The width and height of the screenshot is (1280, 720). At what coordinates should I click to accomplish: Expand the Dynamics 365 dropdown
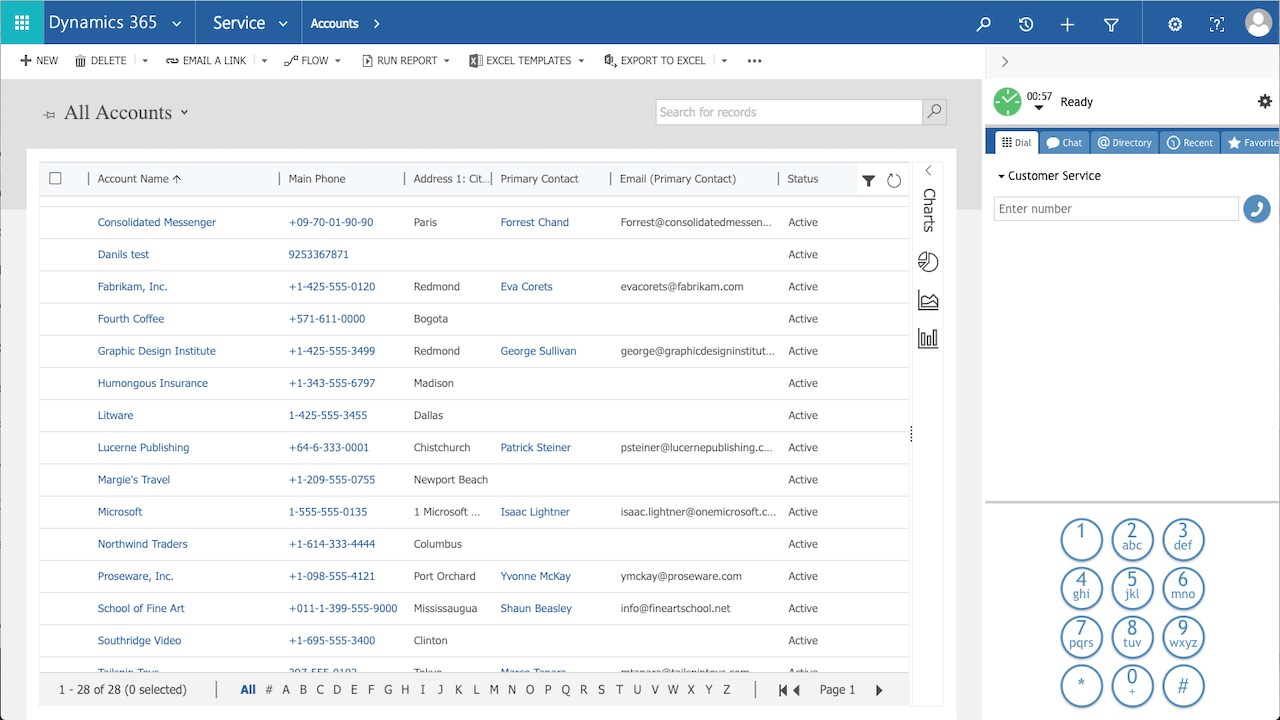[177, 23]
